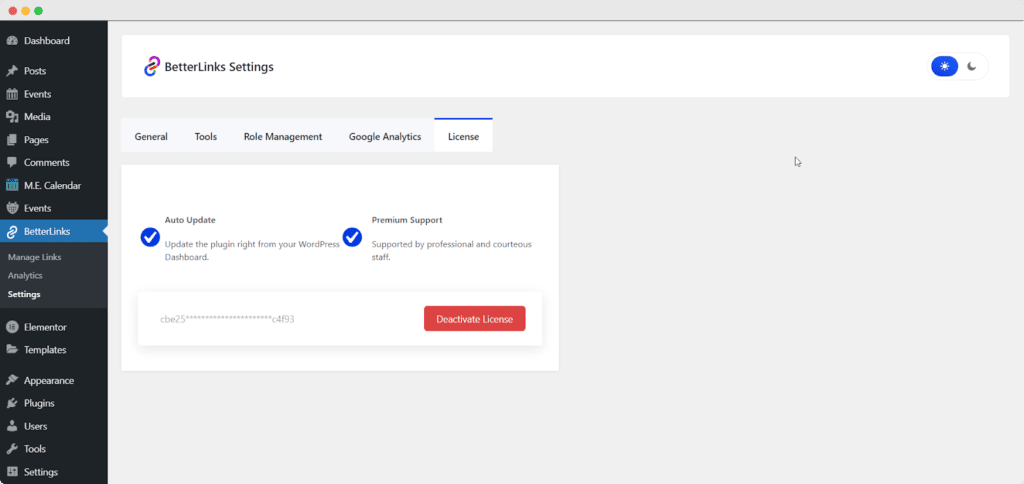Click the 'Auto Update' heading text
Viewport: 1024px width, 484px height.
point(190,220)
